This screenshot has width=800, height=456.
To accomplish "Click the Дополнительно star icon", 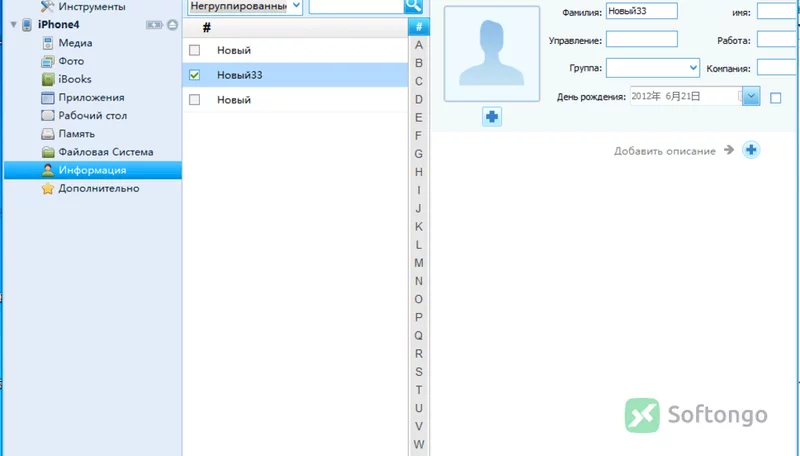I will 47,189.
